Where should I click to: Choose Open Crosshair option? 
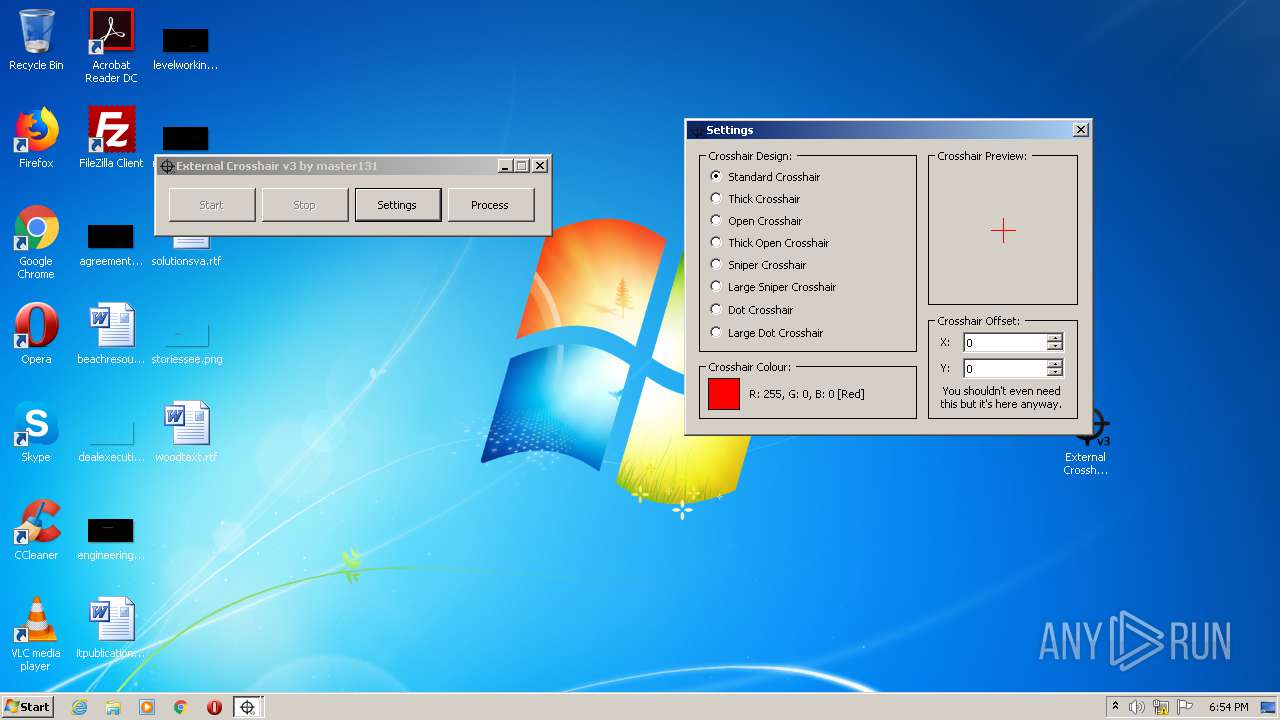(757, 220)
